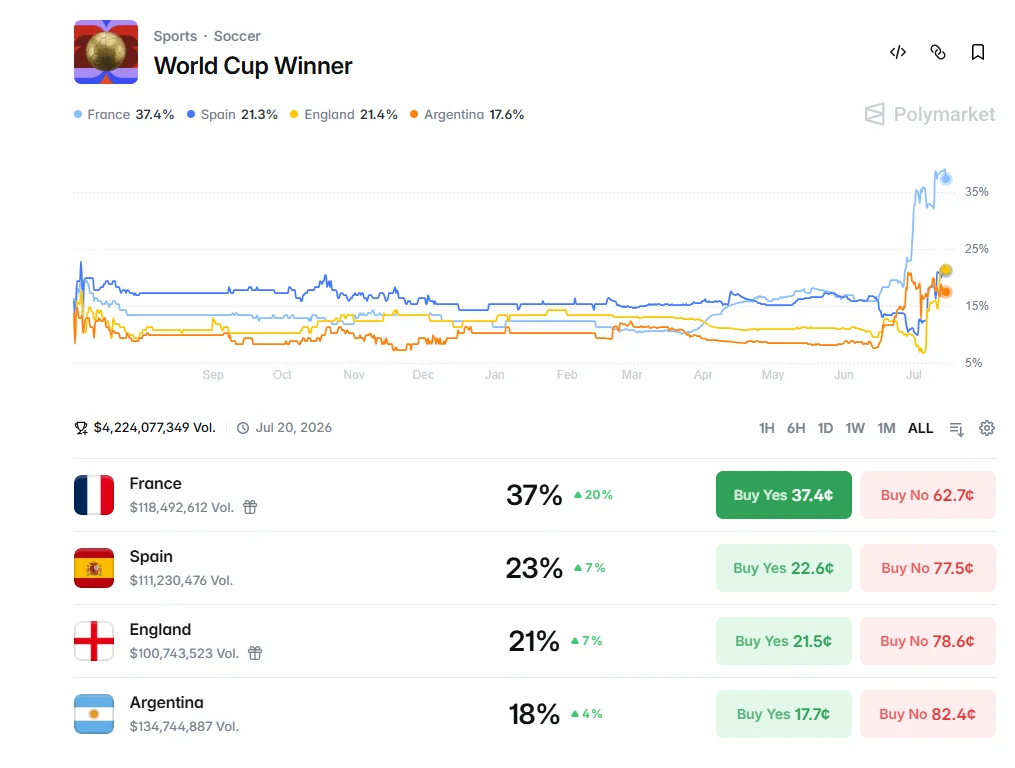Click England rewards gift icon

[x=255, y=653]
